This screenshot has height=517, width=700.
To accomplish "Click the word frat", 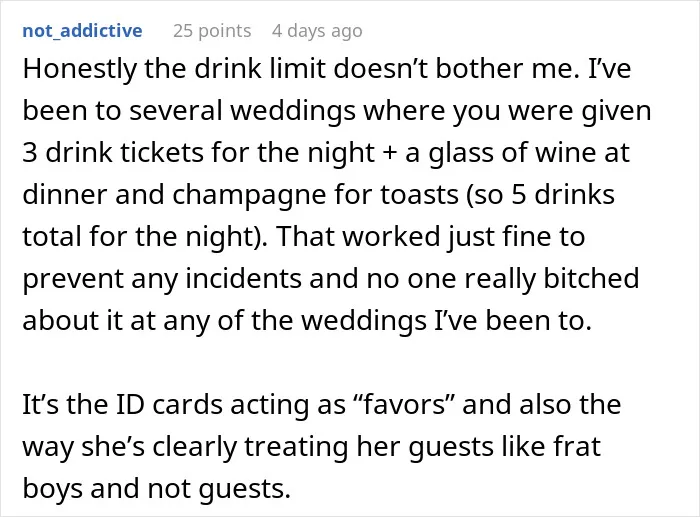I will [578, 446].
